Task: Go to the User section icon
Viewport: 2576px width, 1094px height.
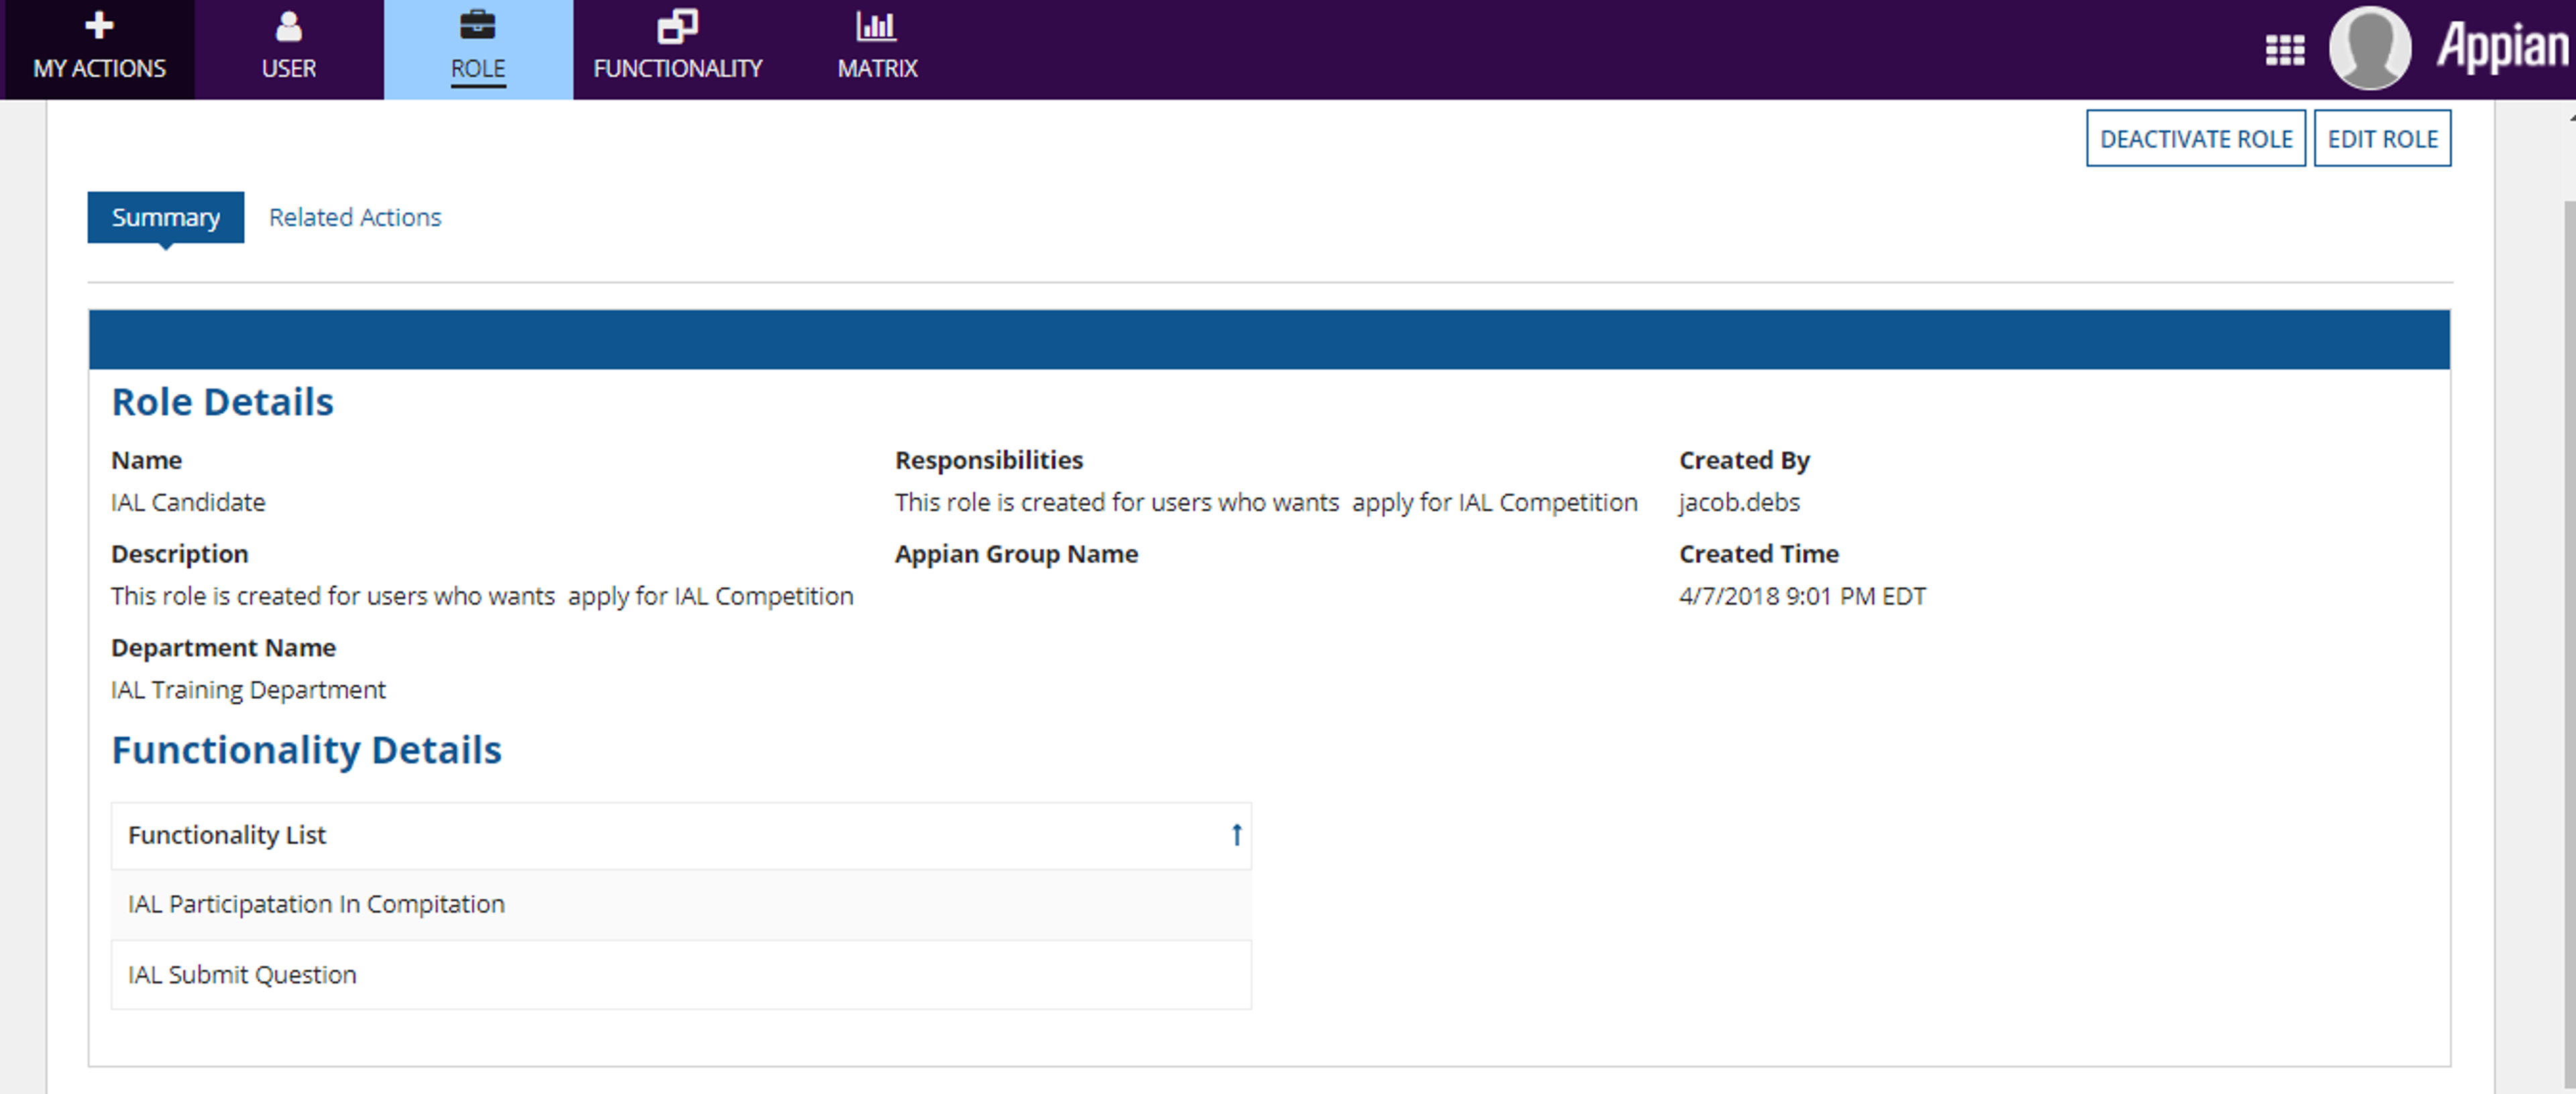Action: point(288,26)
